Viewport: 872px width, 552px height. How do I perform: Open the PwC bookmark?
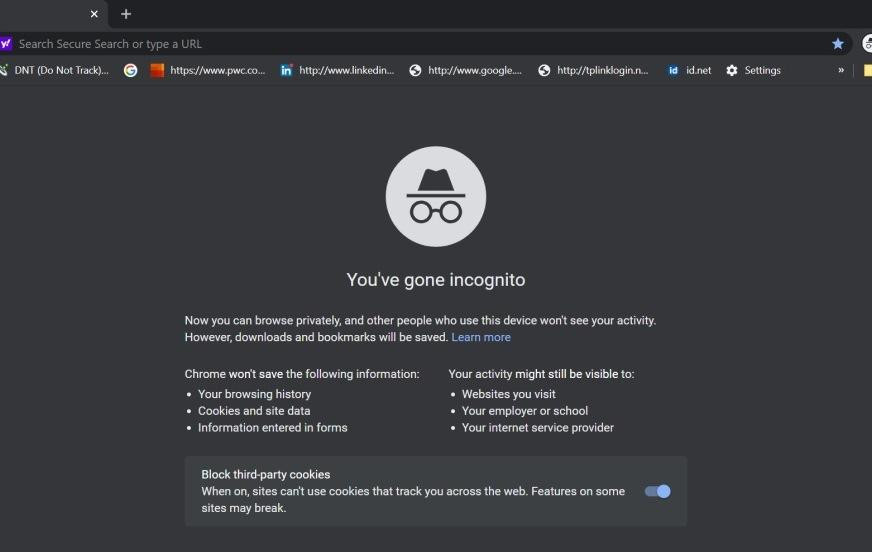pyautogui.click(x=208, y=71)
